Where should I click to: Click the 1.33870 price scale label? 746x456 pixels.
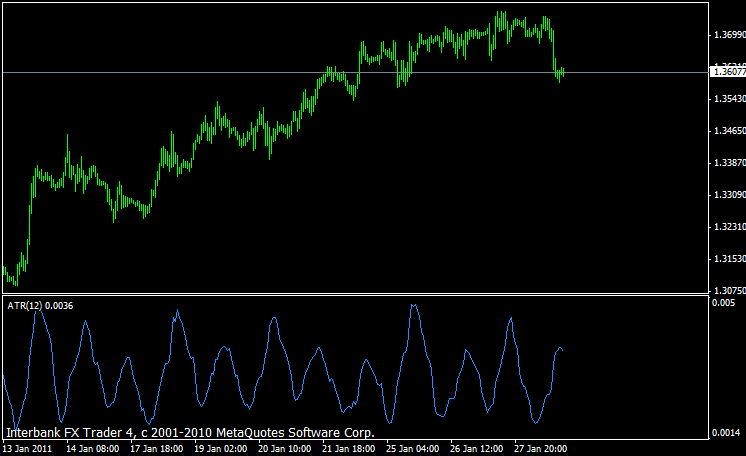729,163
